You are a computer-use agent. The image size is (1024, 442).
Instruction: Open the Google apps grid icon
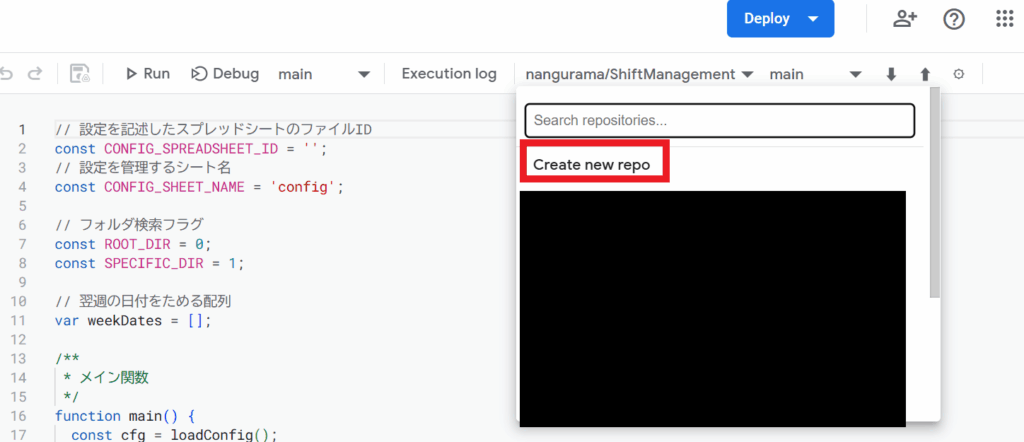1004,19
